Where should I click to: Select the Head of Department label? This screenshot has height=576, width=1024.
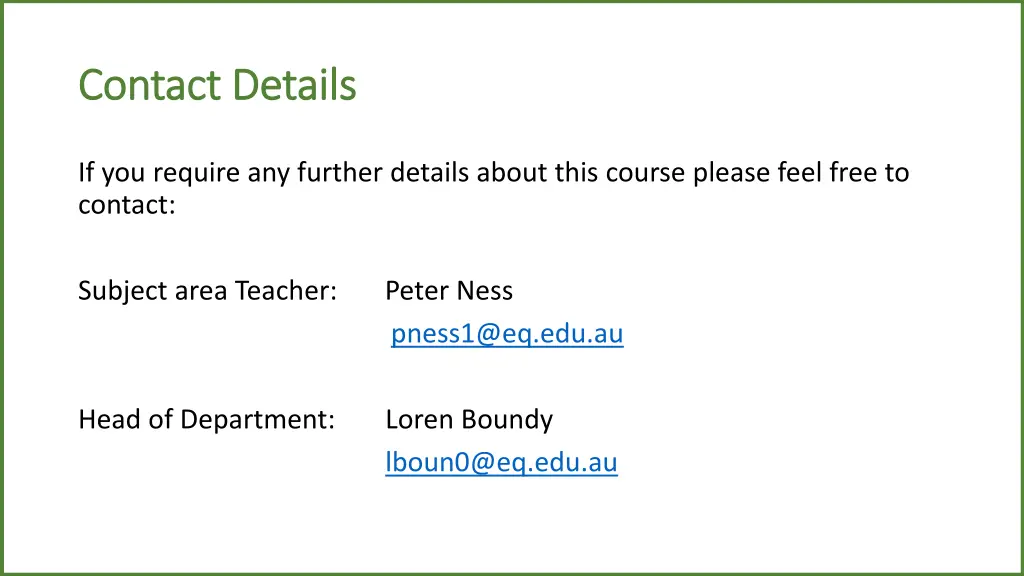[x=206, y=419]
